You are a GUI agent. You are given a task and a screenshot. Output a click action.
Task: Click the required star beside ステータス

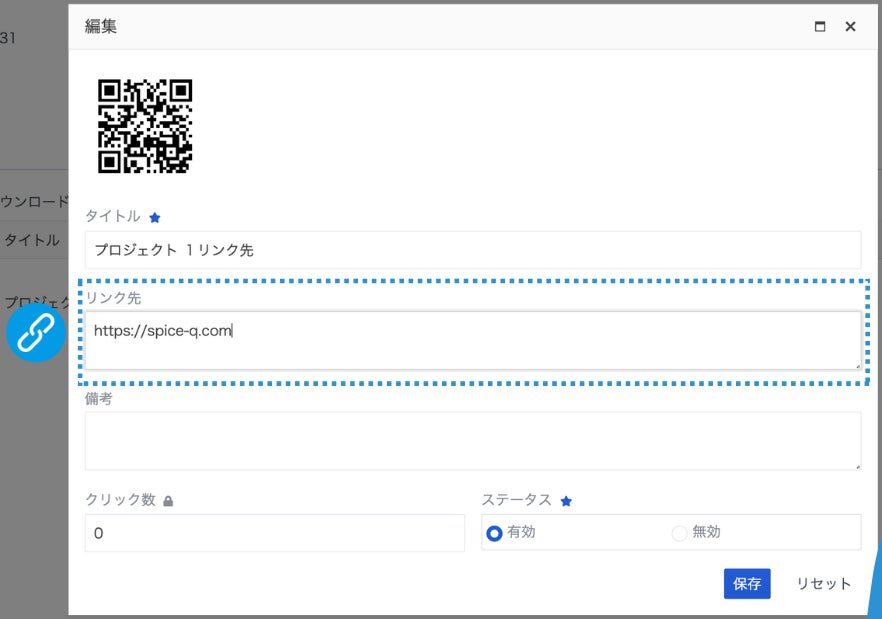pos(566,501)
